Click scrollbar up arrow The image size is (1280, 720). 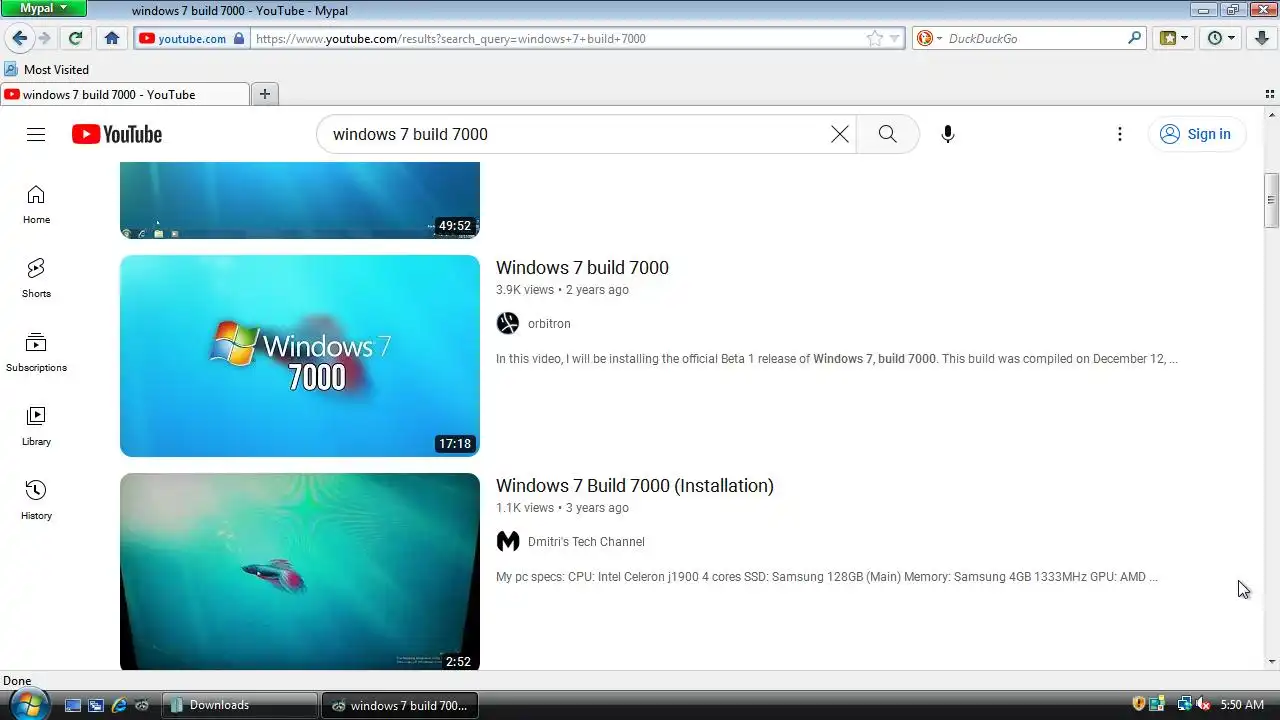[x=1271, y=114]
